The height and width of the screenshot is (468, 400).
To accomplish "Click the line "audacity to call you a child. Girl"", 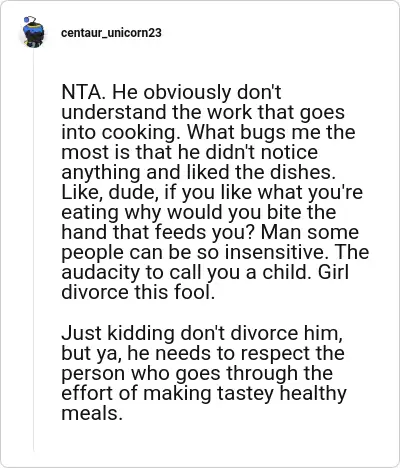I will pos(205,272).
